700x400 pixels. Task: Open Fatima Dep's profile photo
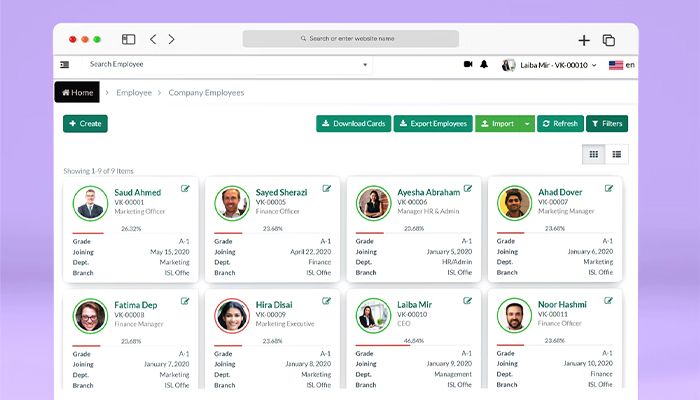[90, 316]
